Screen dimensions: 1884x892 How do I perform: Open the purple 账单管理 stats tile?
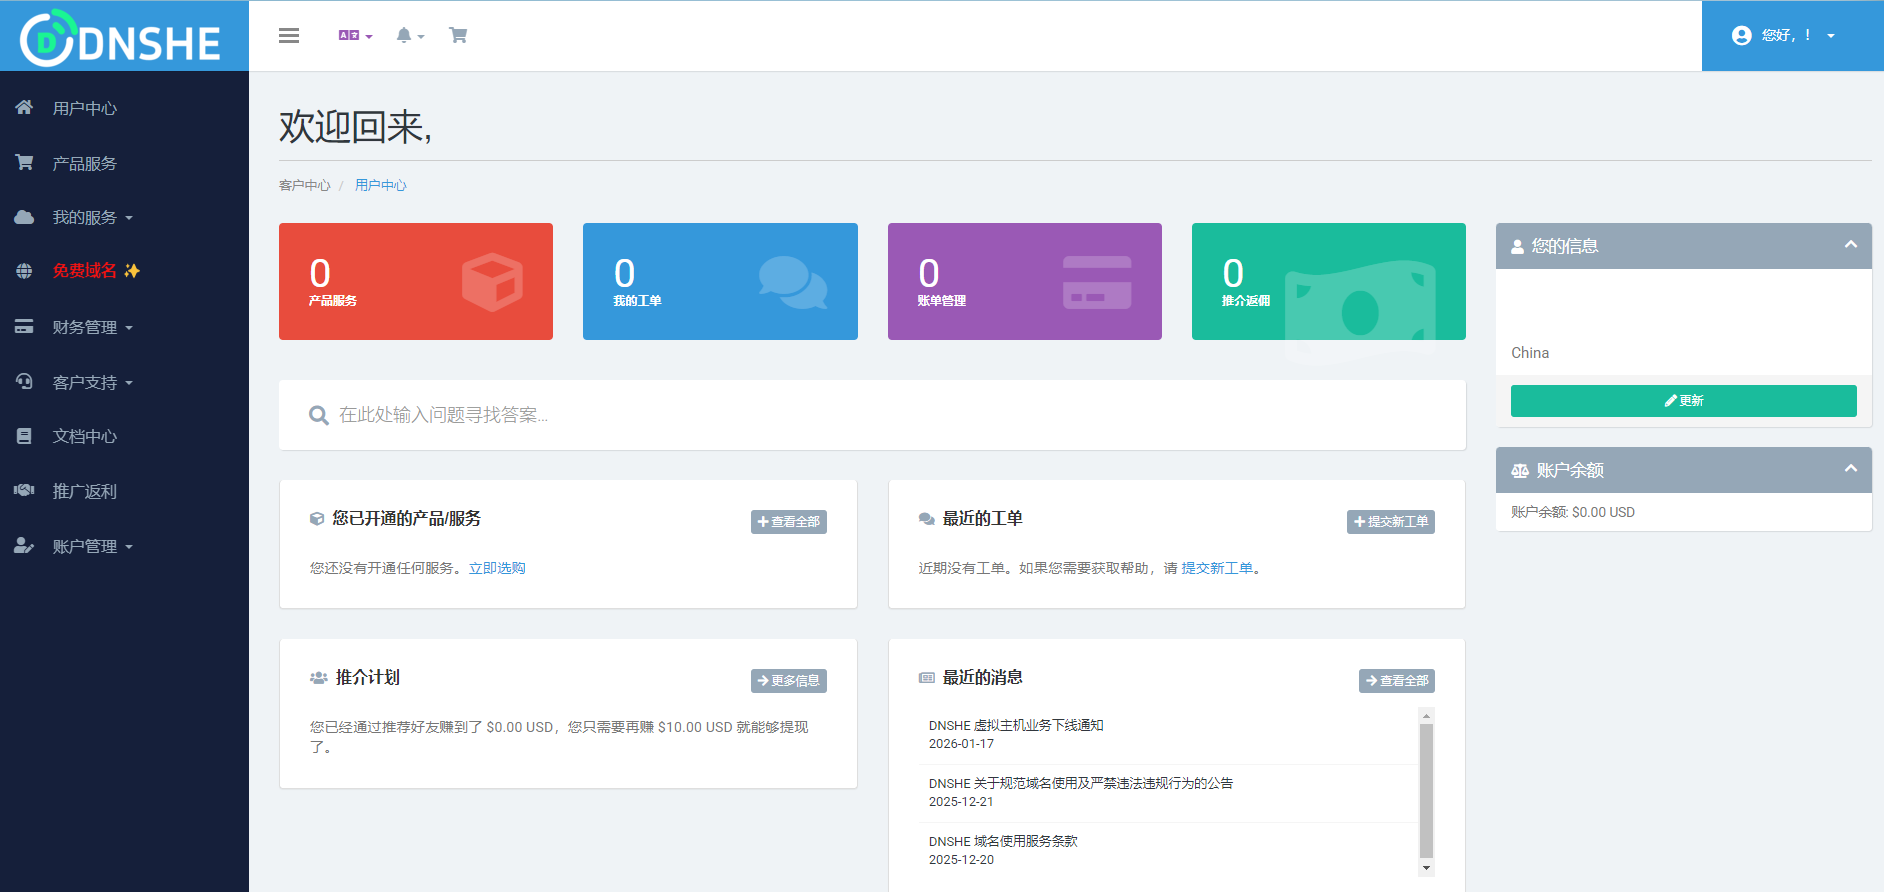[x=1024, y=281]
